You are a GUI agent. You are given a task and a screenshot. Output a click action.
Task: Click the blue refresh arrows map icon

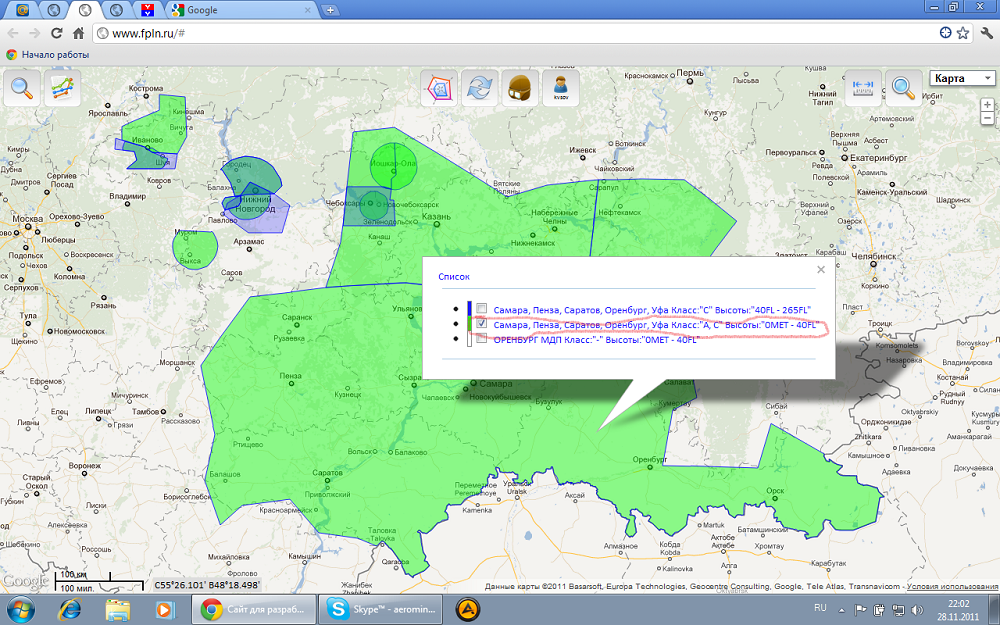(x=480, y=88)
